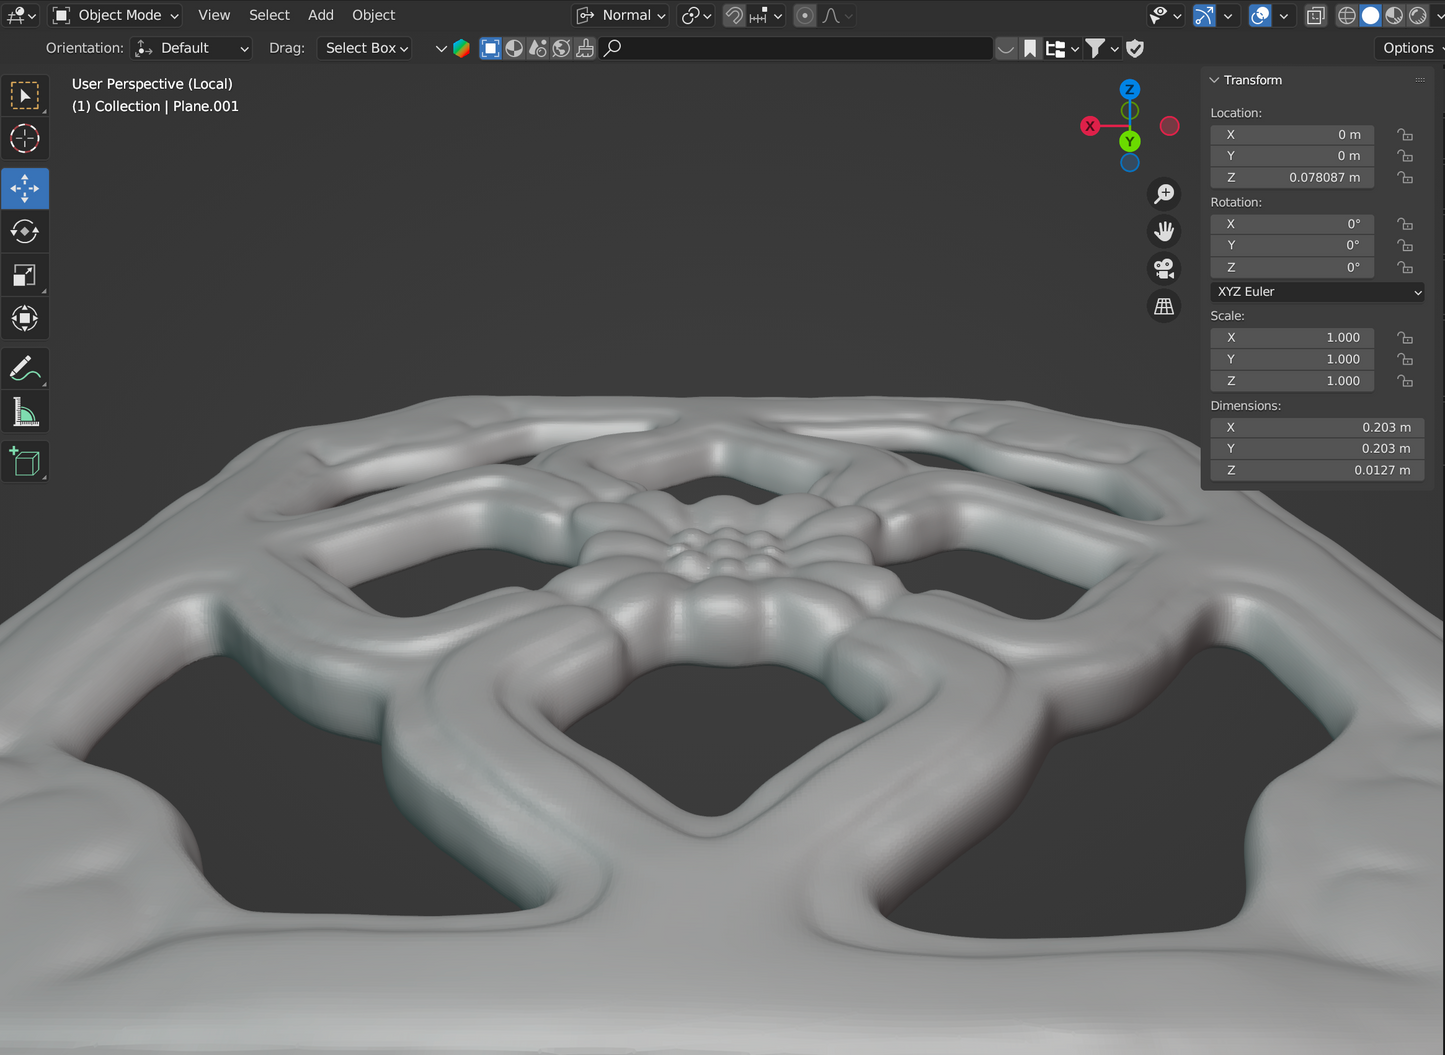The width and height of the screenshot is (1445, 1055).
Task: Choose the Scale tool
Action: [x=25, y=275]
